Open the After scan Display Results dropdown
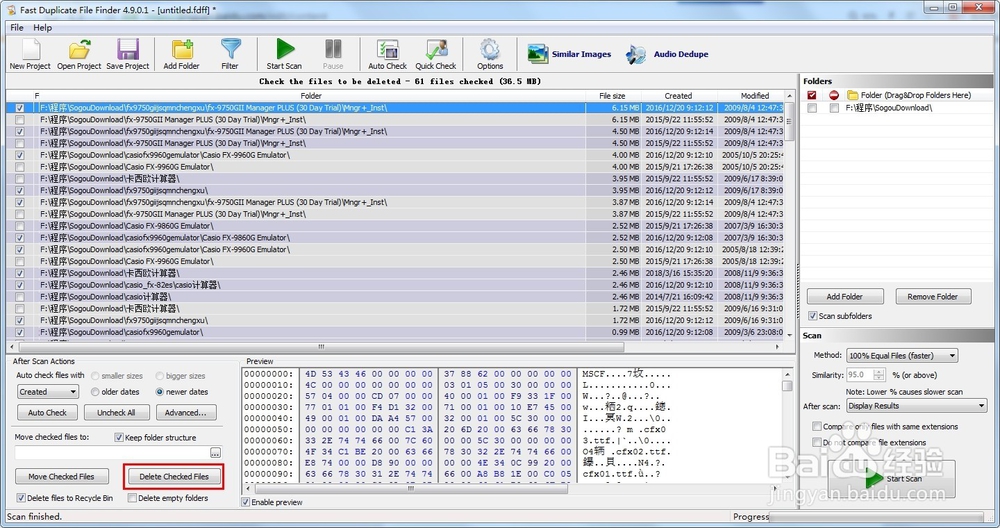The width and height of the screenshot is (1000, 528). (916, 406)
